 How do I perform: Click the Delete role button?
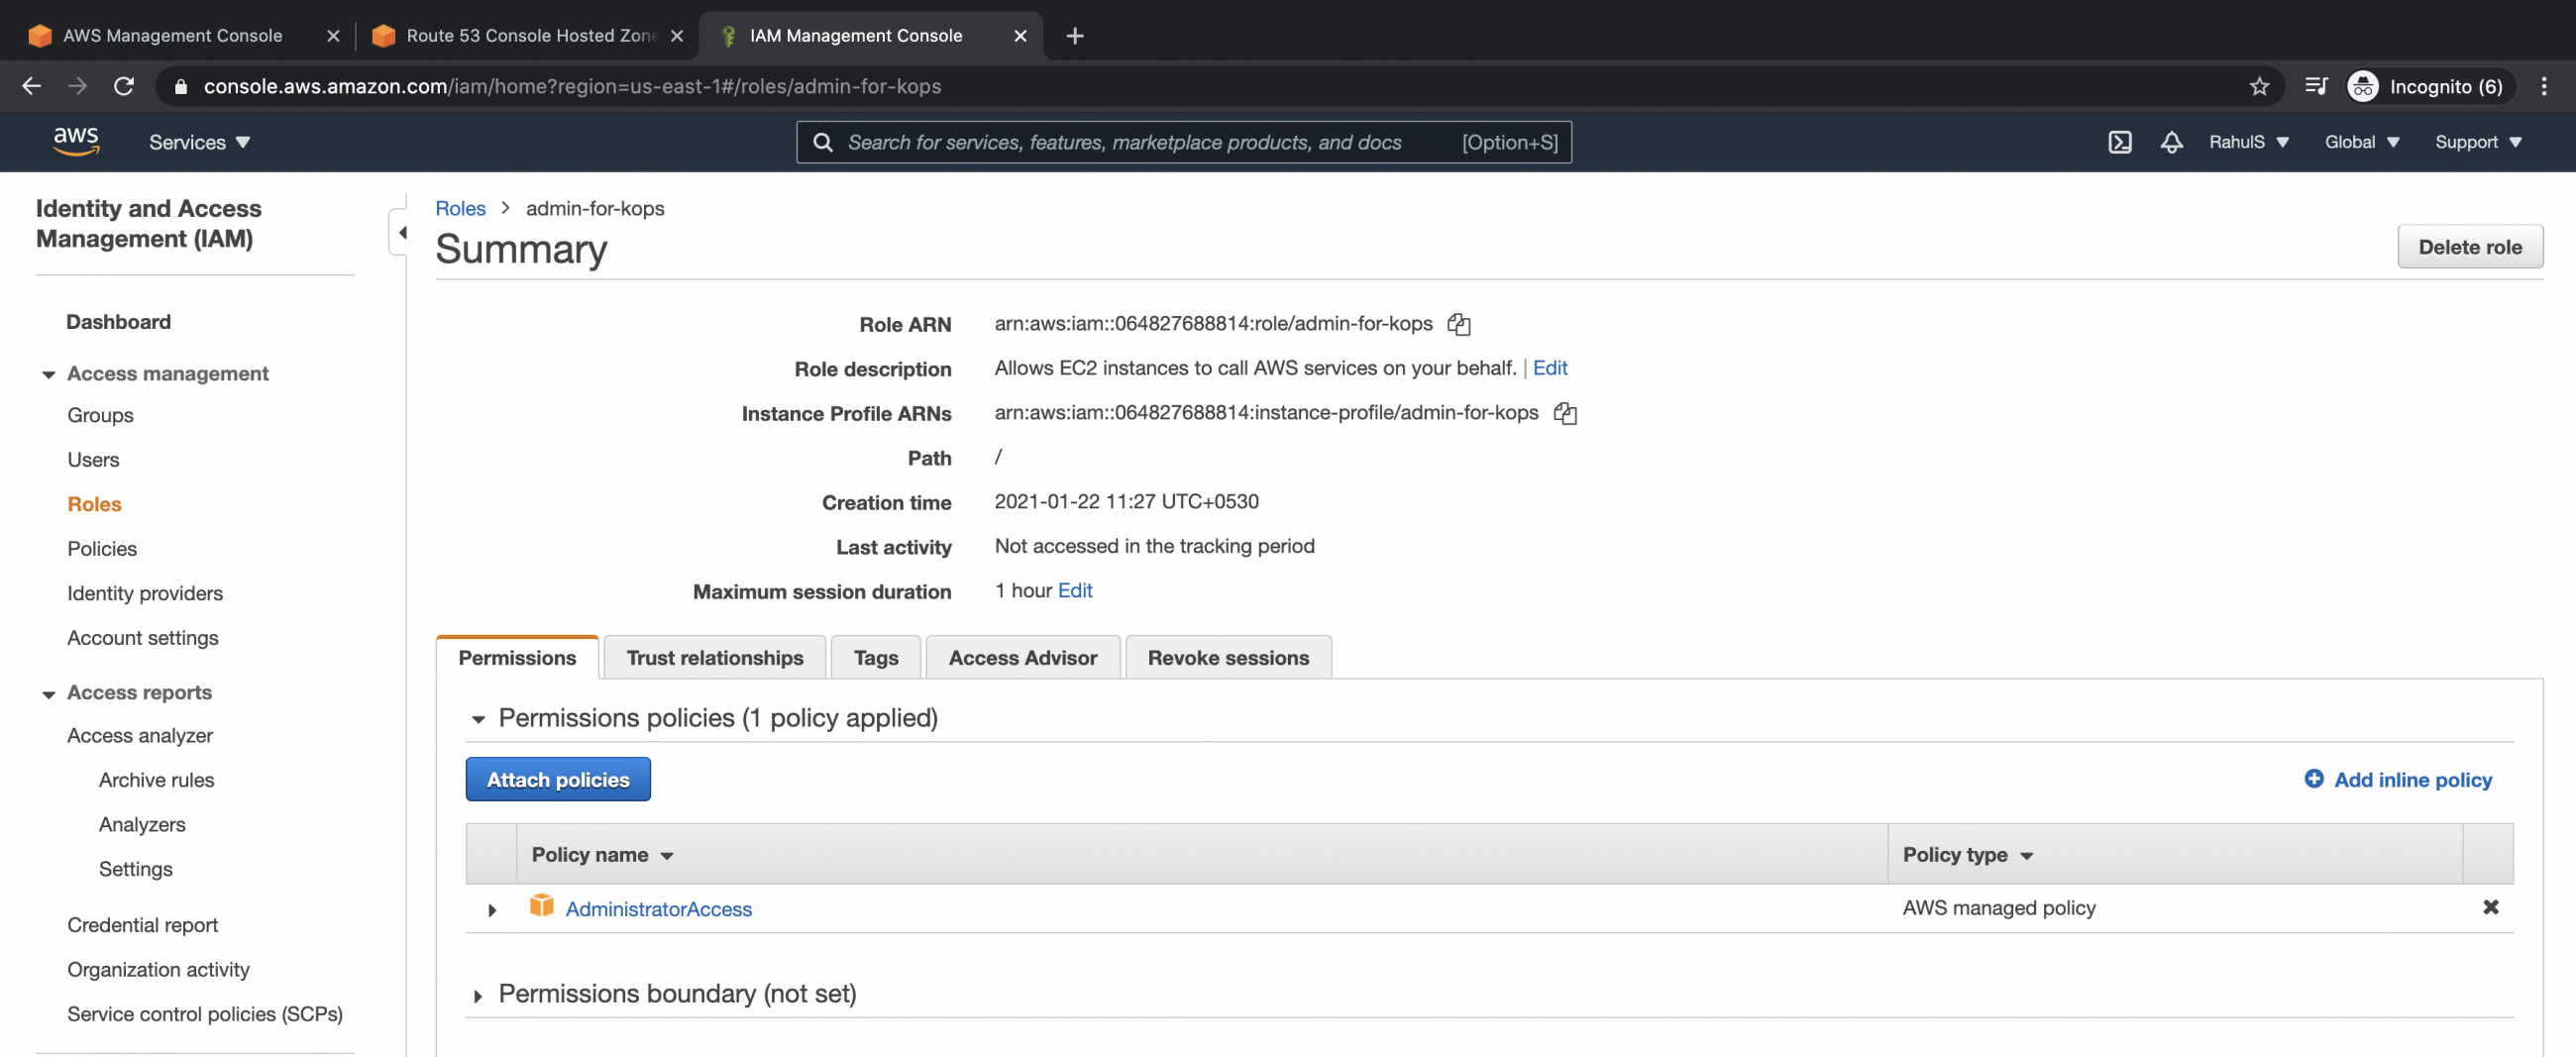coord(2469,246)
